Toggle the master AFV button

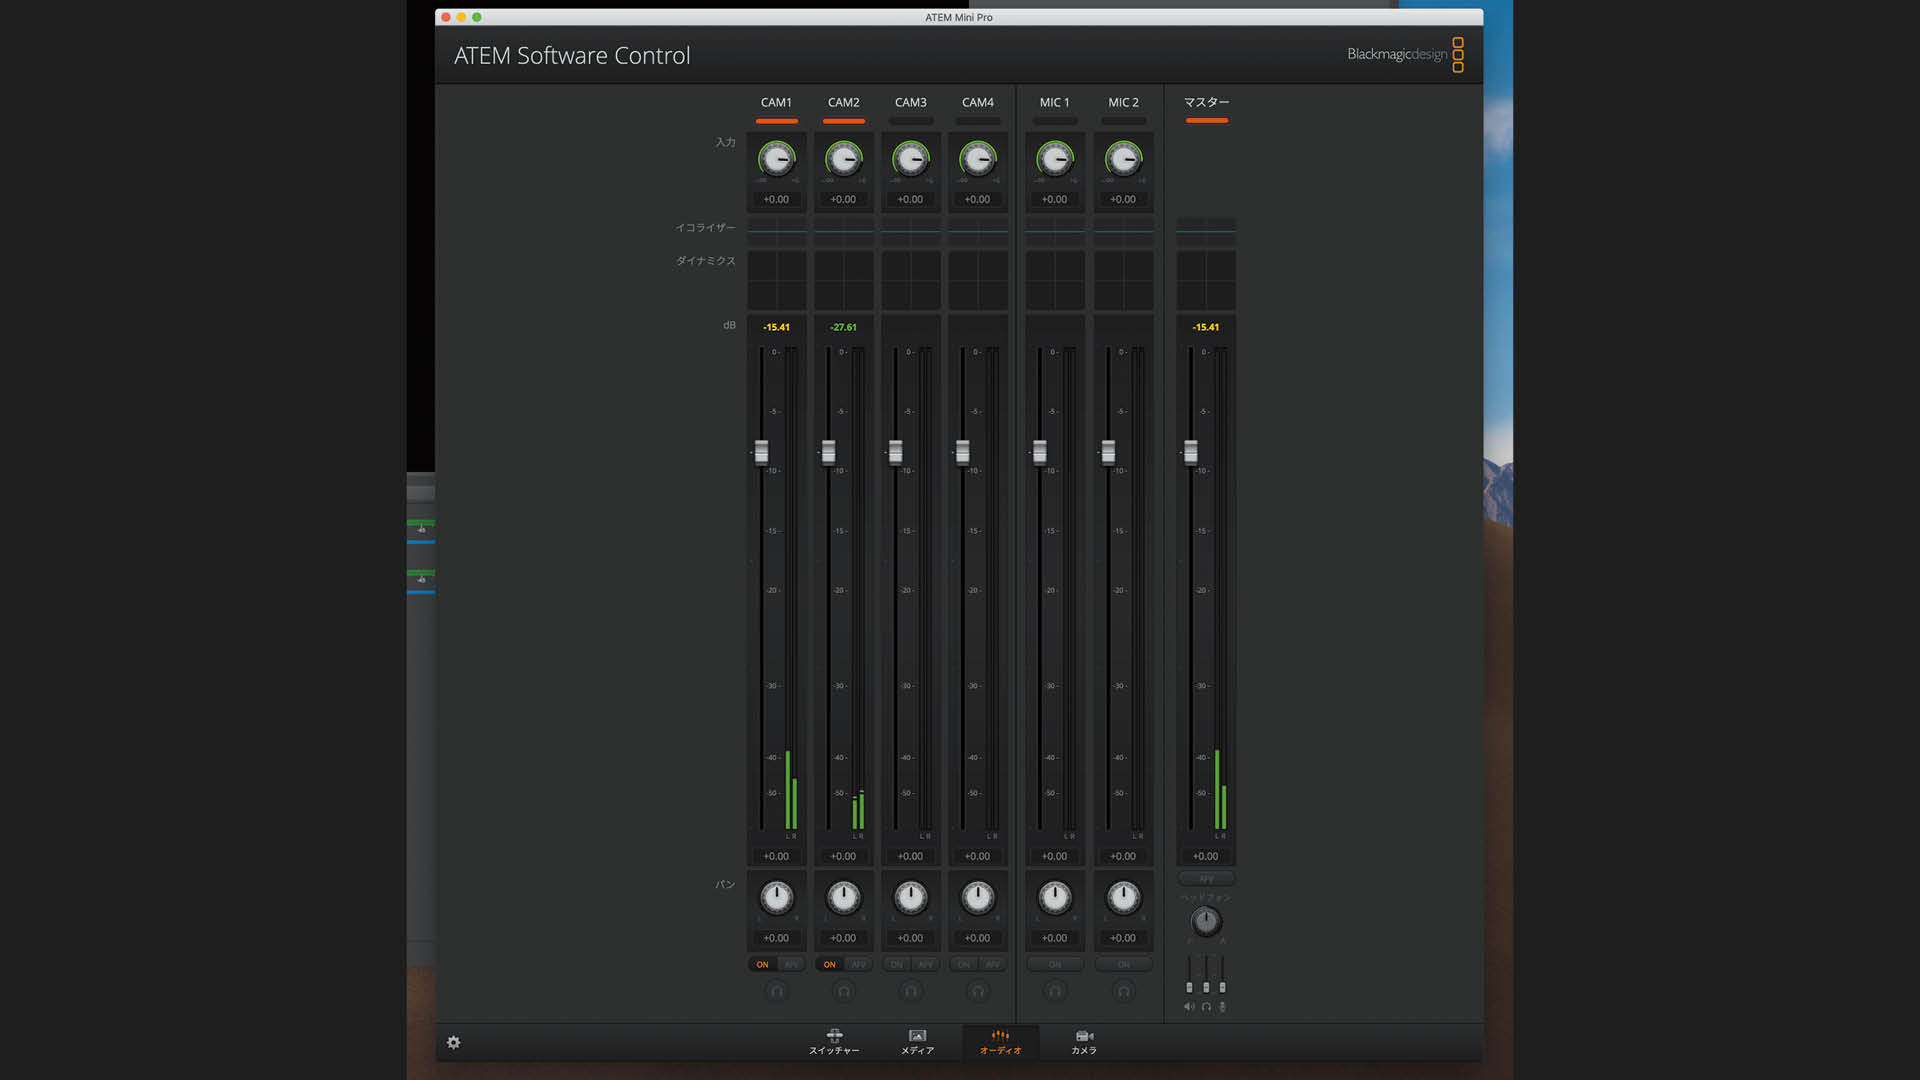pyautogui.click(x=1206, y=879)
